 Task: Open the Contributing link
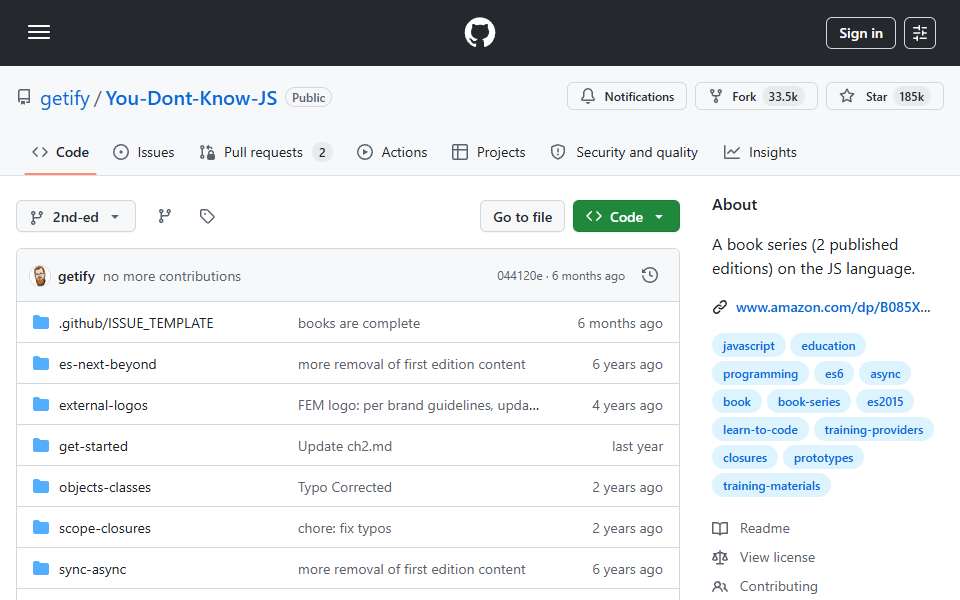point(765,587)
